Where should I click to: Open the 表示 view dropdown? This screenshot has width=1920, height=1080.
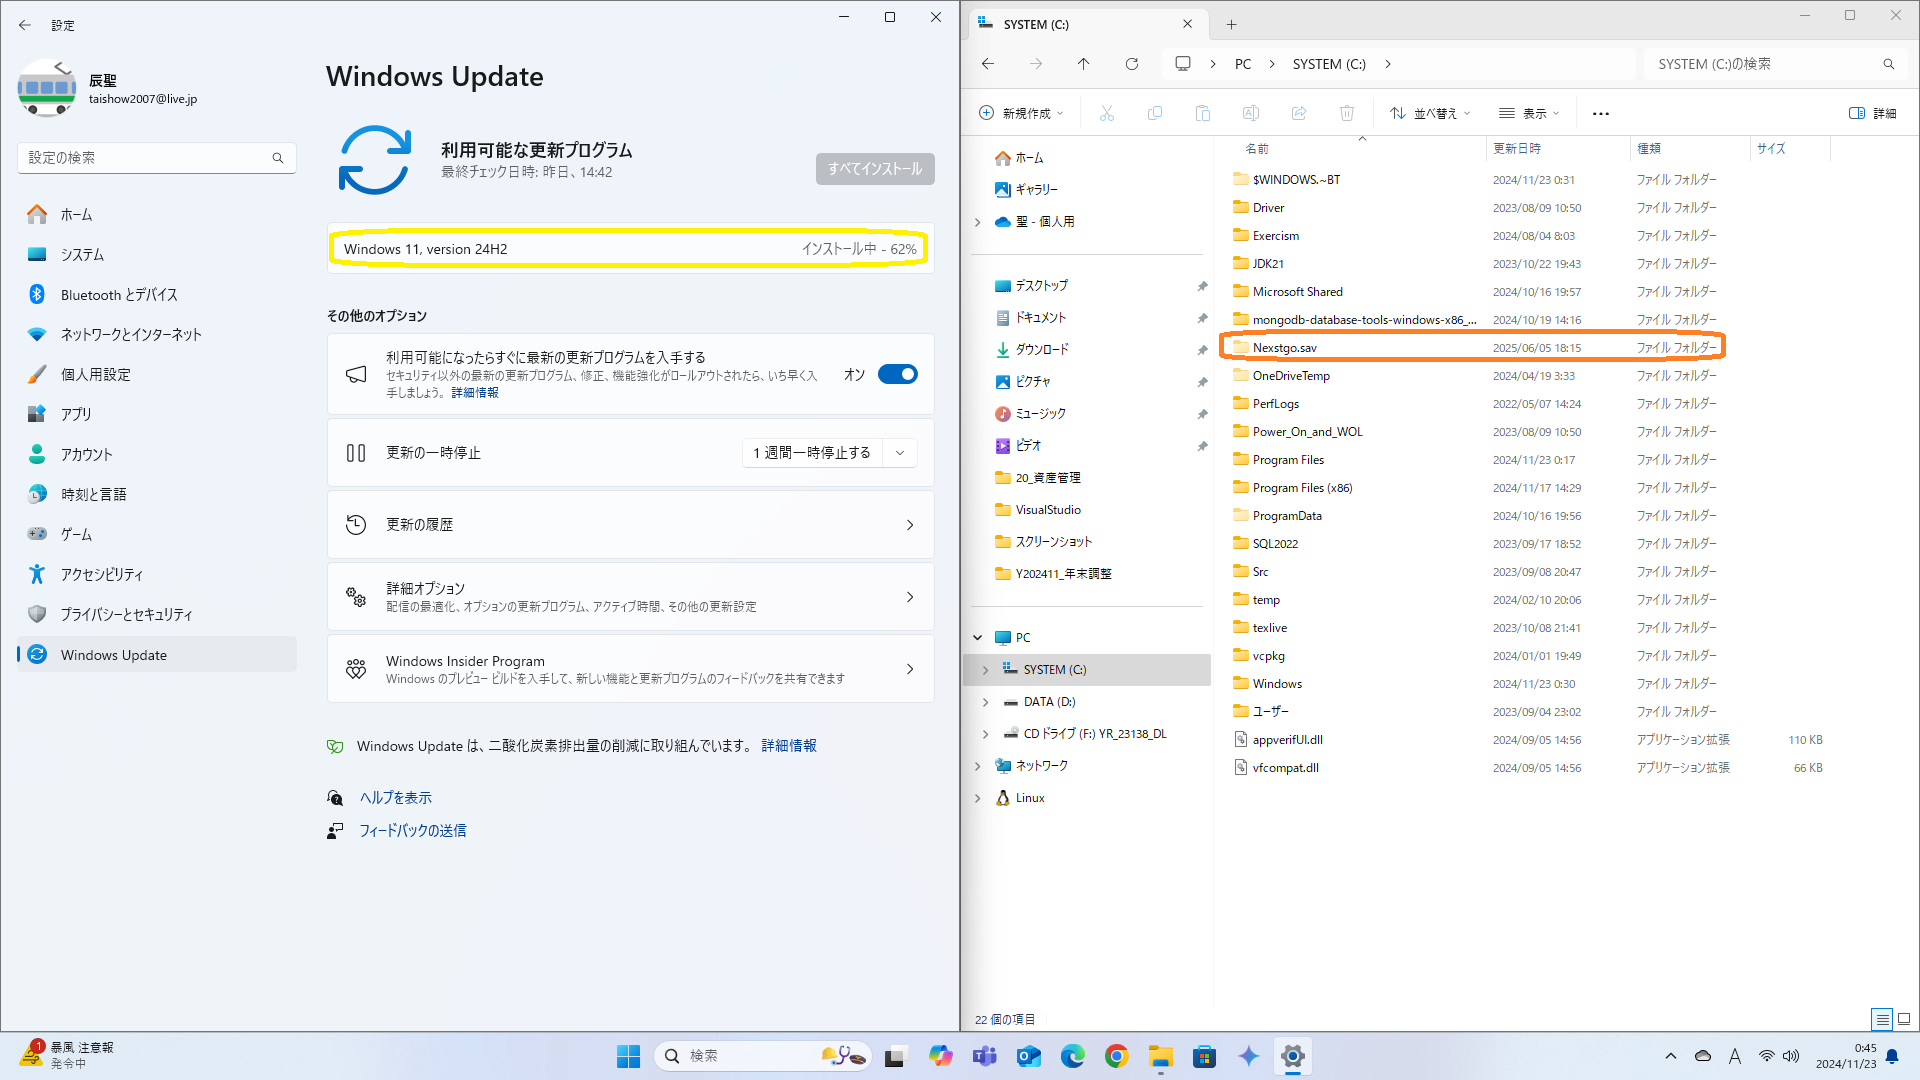(x=1529, y=113)
